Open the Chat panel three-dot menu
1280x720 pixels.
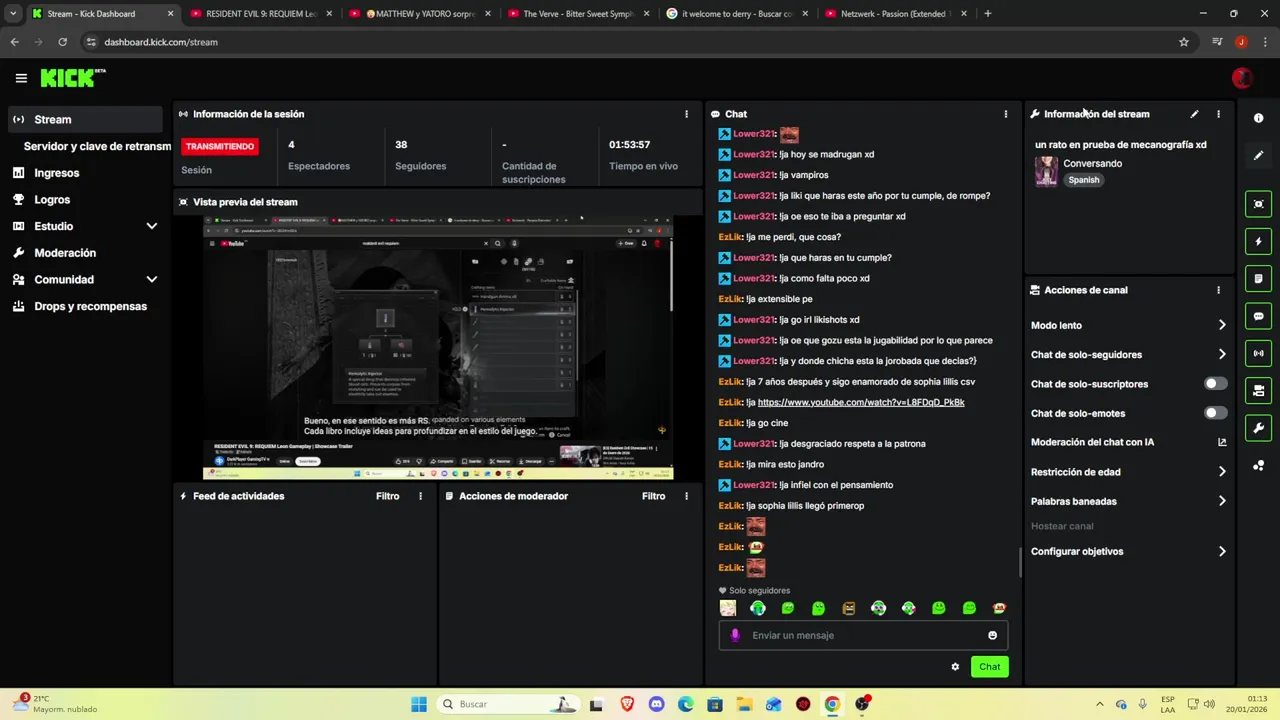1006,114
